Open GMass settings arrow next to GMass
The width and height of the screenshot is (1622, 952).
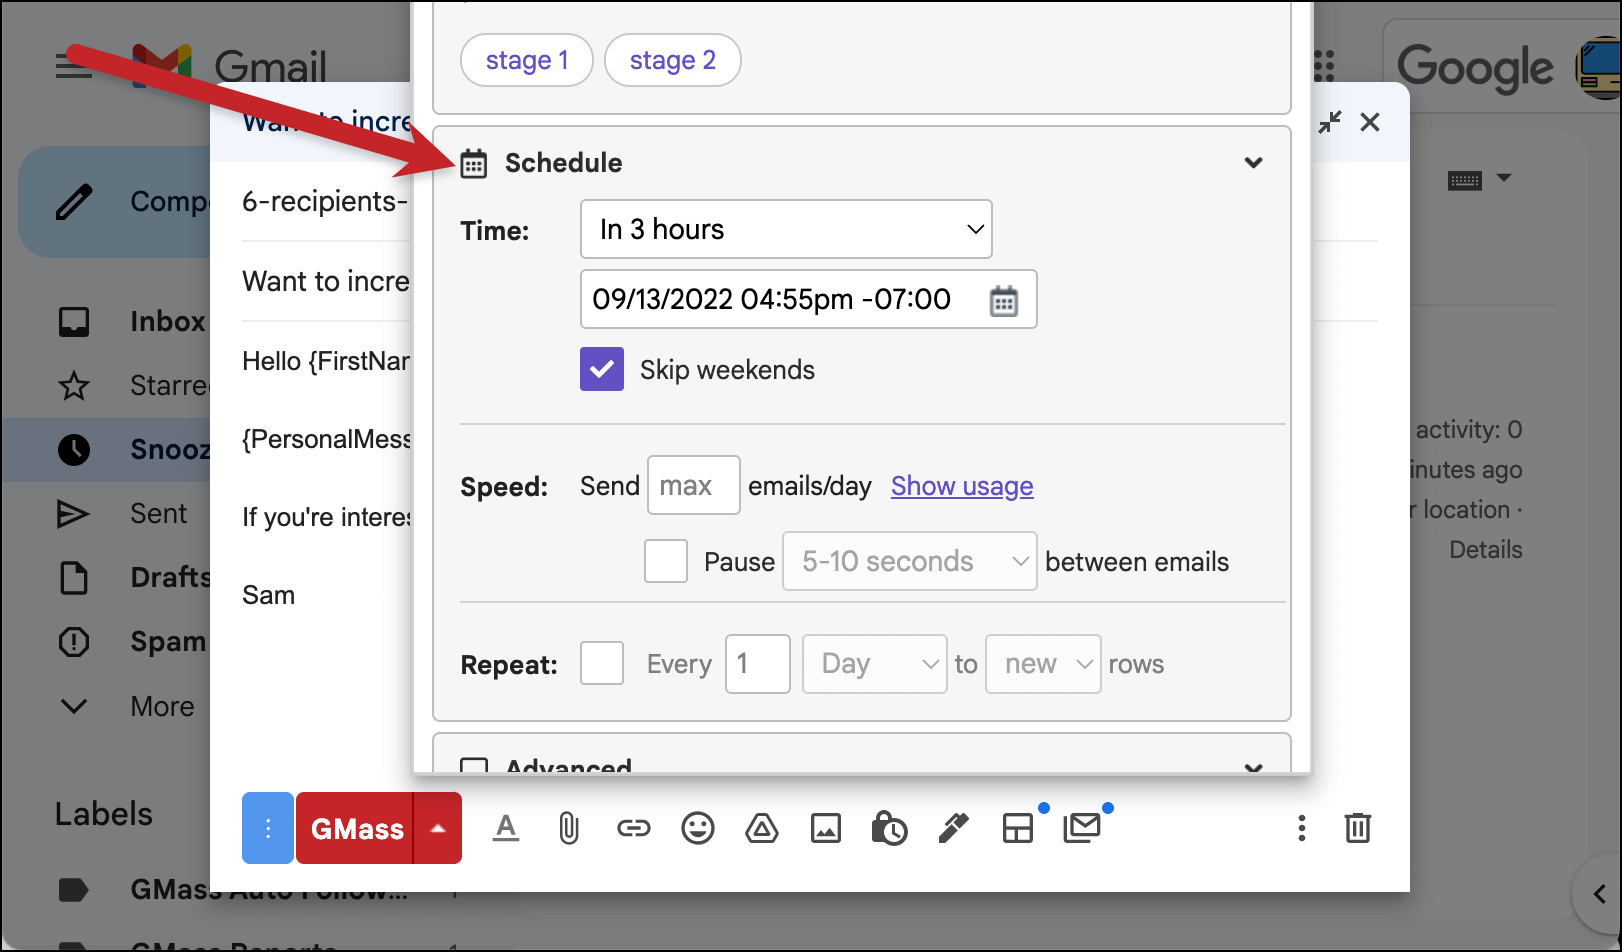click(x=438, y=828)
